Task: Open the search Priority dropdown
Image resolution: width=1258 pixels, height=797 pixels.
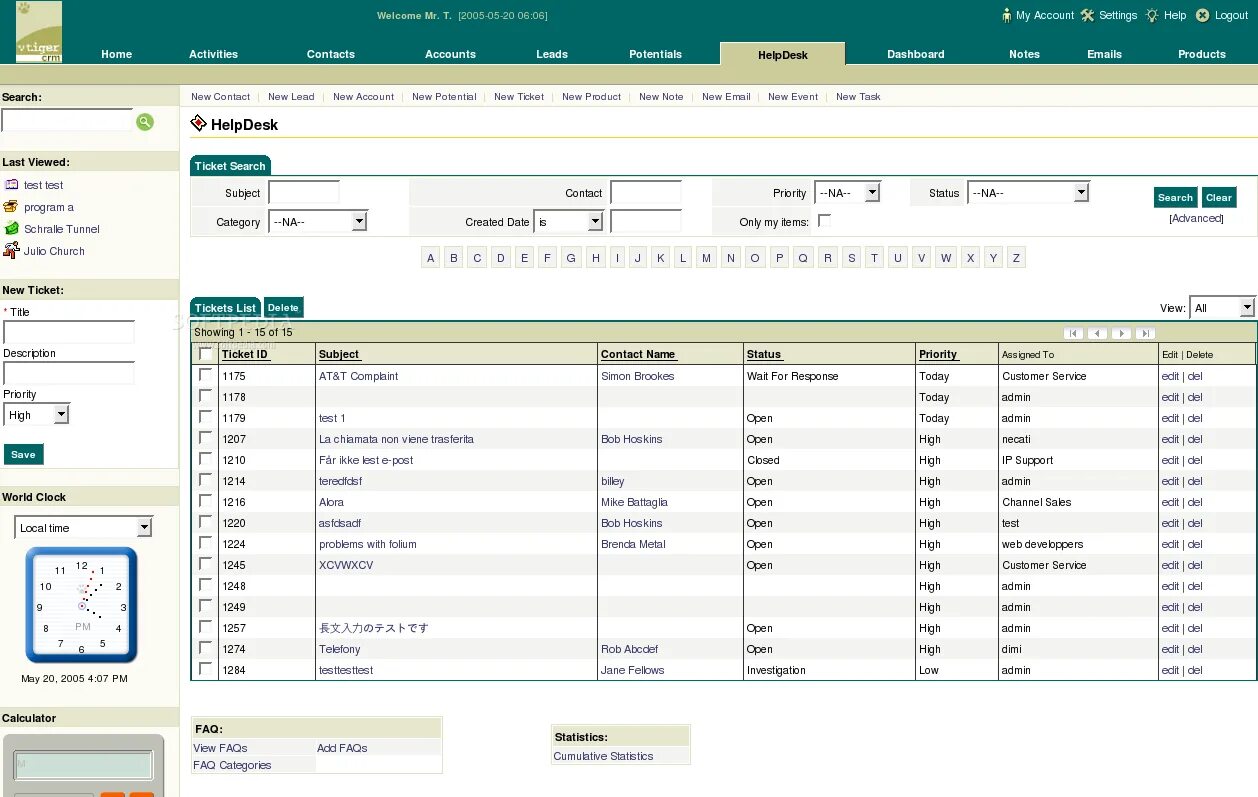Action: pyautogui.click(x=847, y=193)
